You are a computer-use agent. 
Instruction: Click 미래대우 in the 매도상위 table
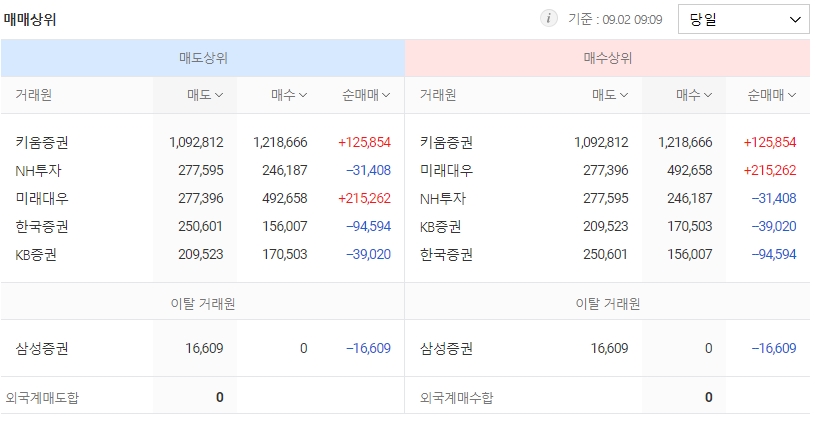point(42,199)
